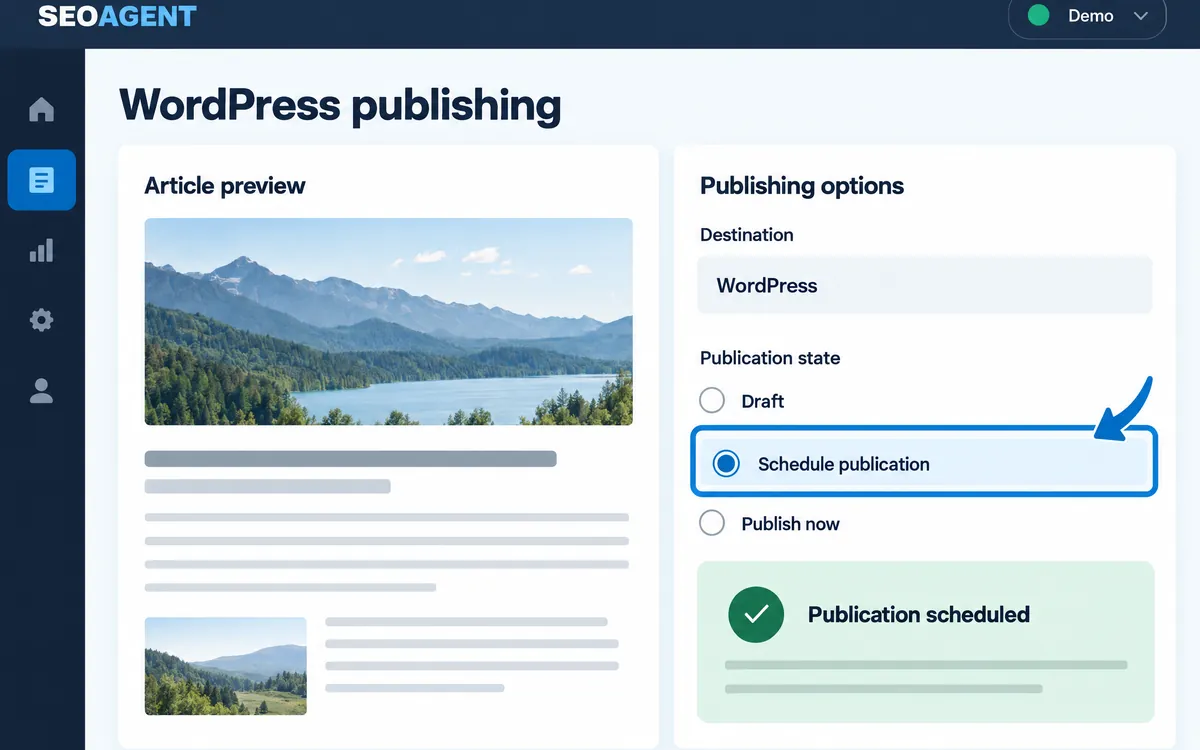The image size is (1200, 750).
Task: Select the Schedule publication radio button
Action: coord(726,463)
